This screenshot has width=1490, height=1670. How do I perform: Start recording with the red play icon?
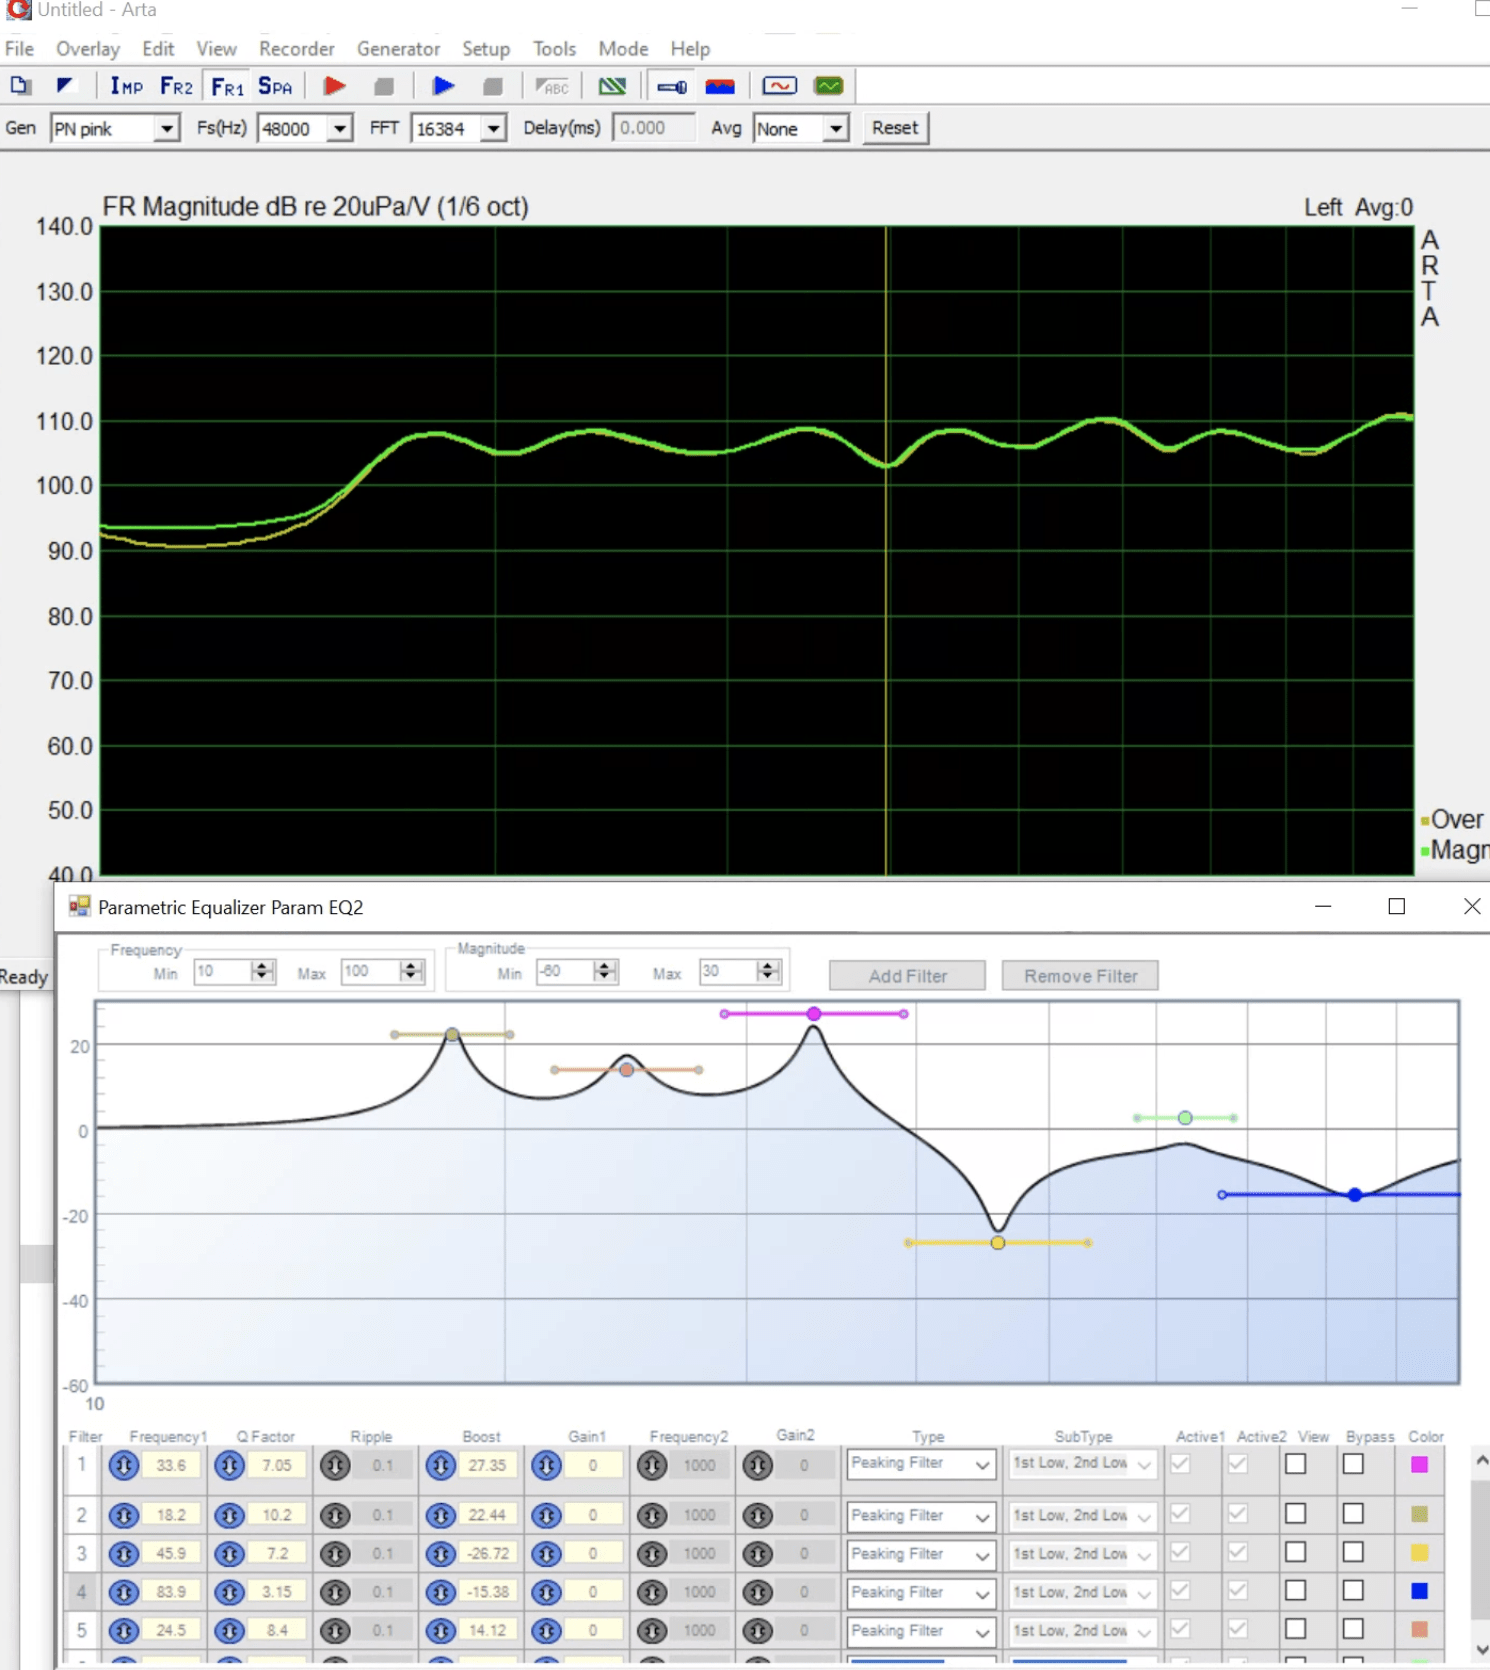coord(335,86)
